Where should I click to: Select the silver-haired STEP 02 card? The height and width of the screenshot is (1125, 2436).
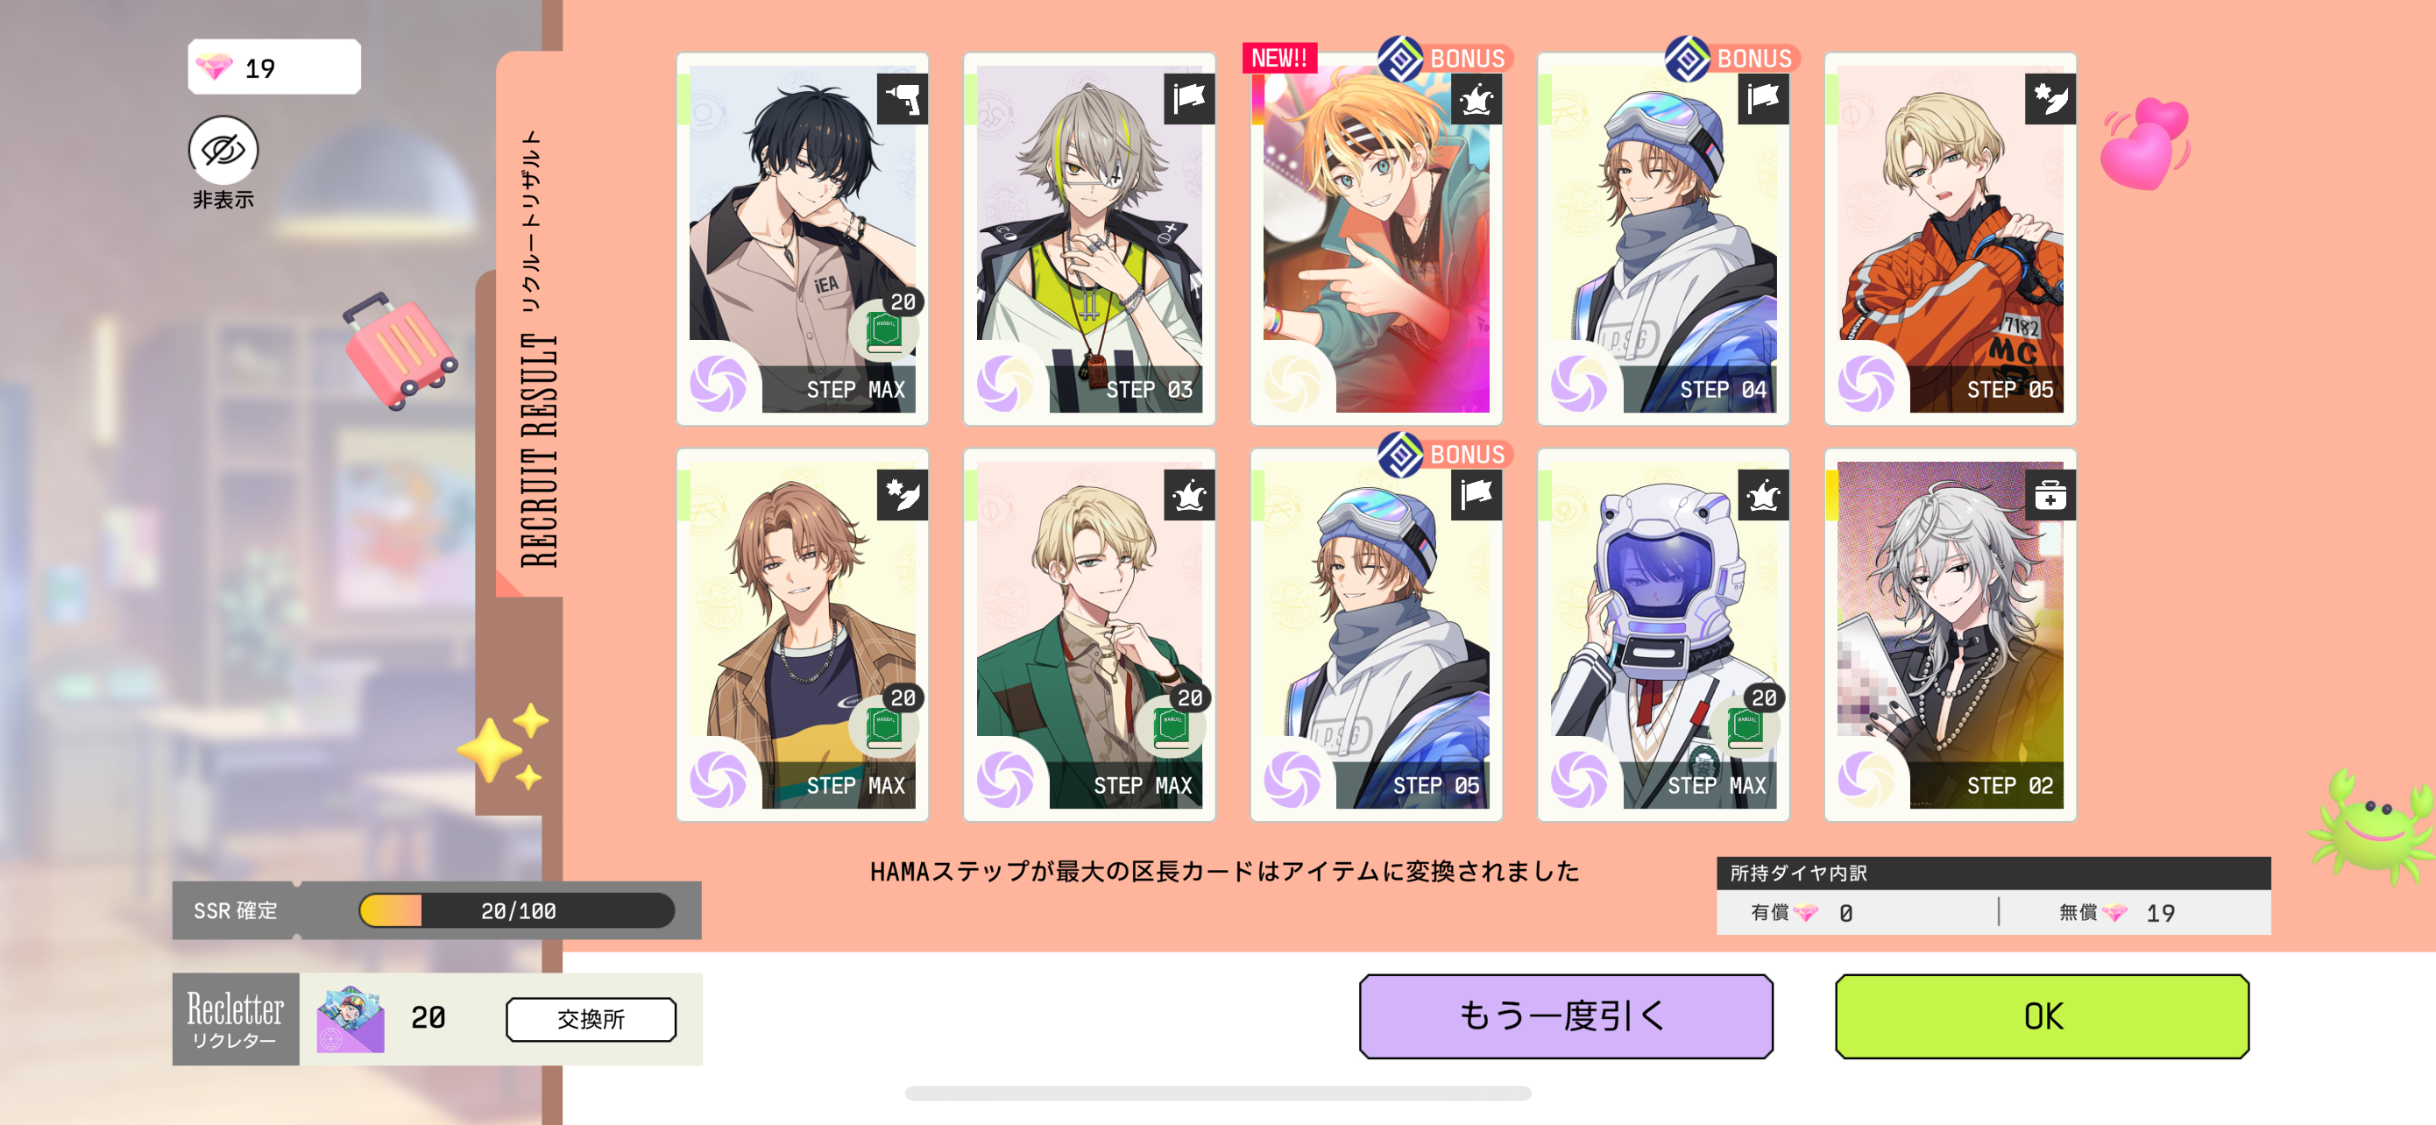pyautogui.click(x=1950, y=636)
